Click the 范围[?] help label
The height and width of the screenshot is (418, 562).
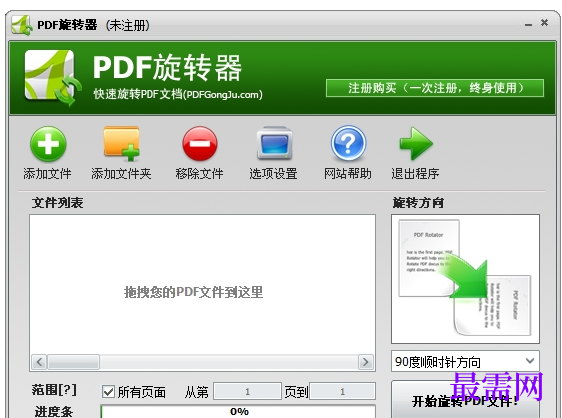pyautogui.click(x=54, y=390)
